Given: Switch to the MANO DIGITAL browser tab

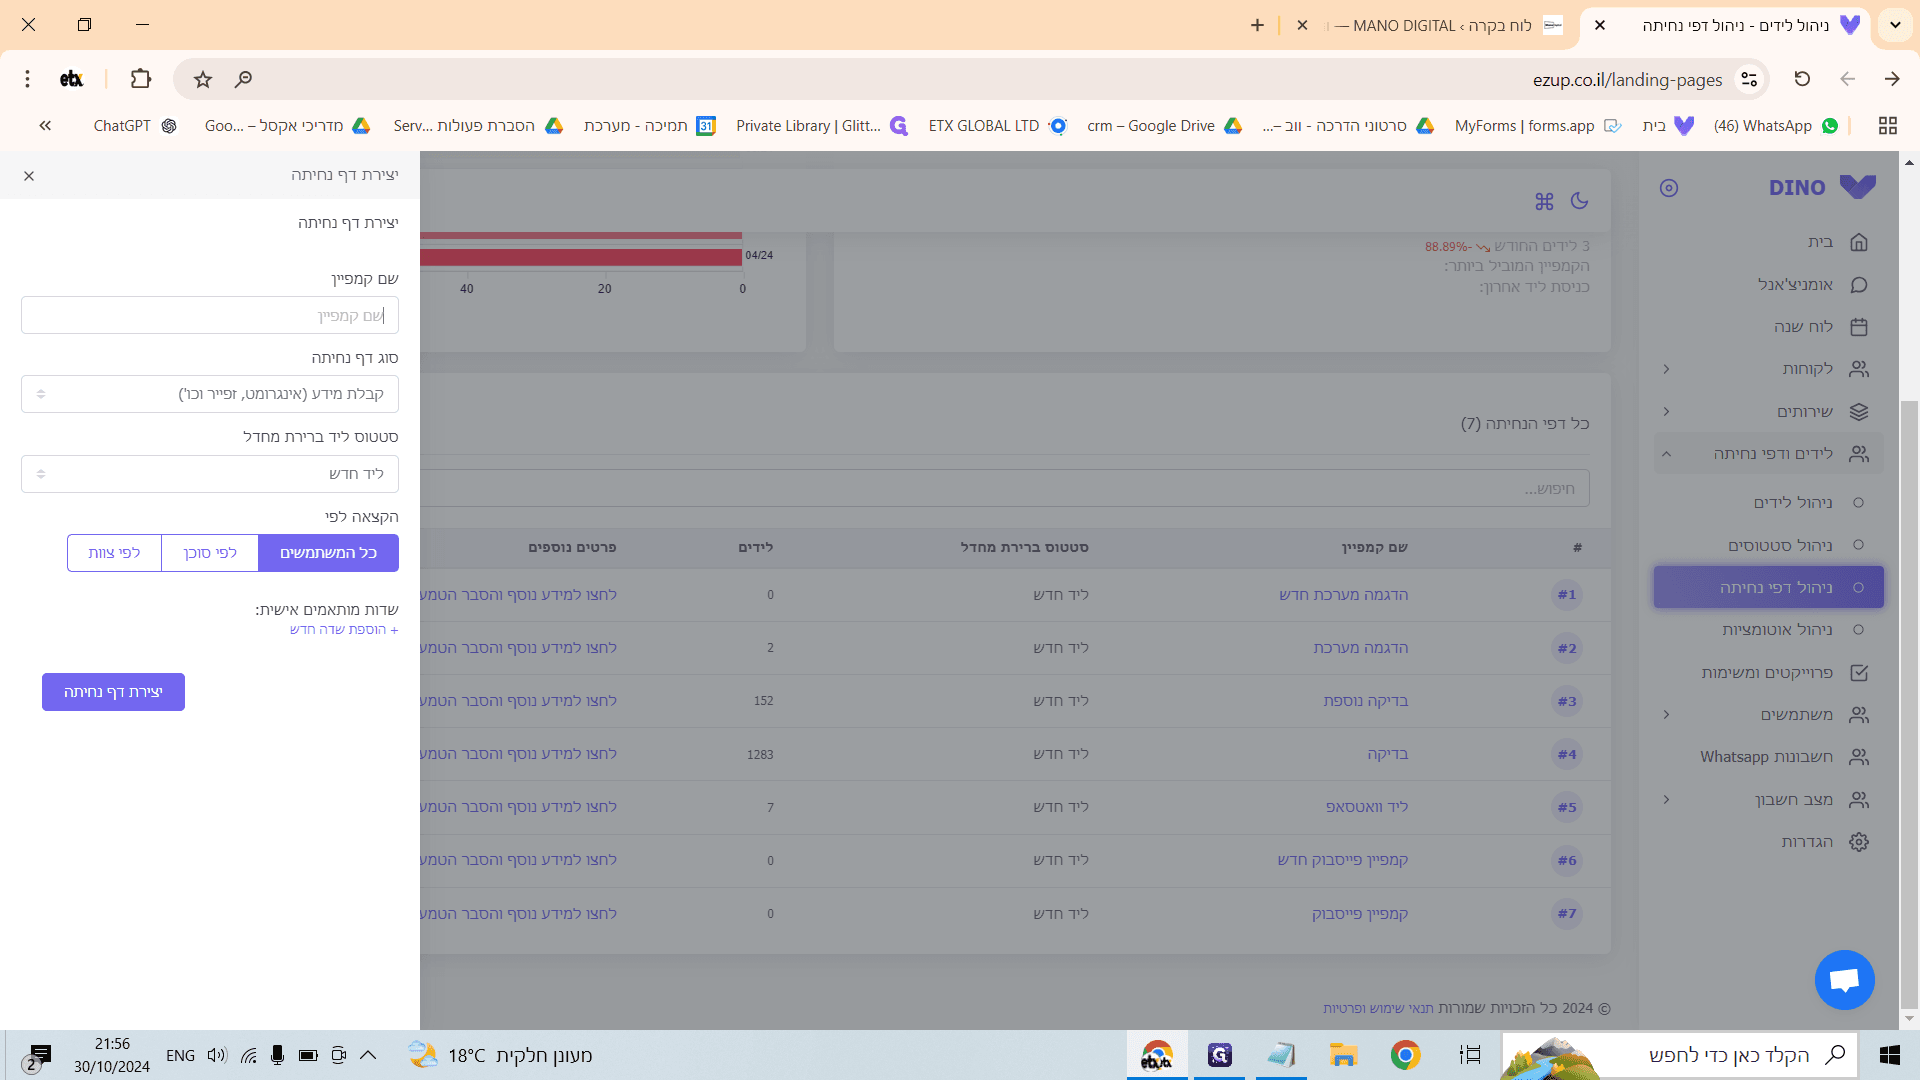Looking at the screenshot, I should coord(1440,25).
